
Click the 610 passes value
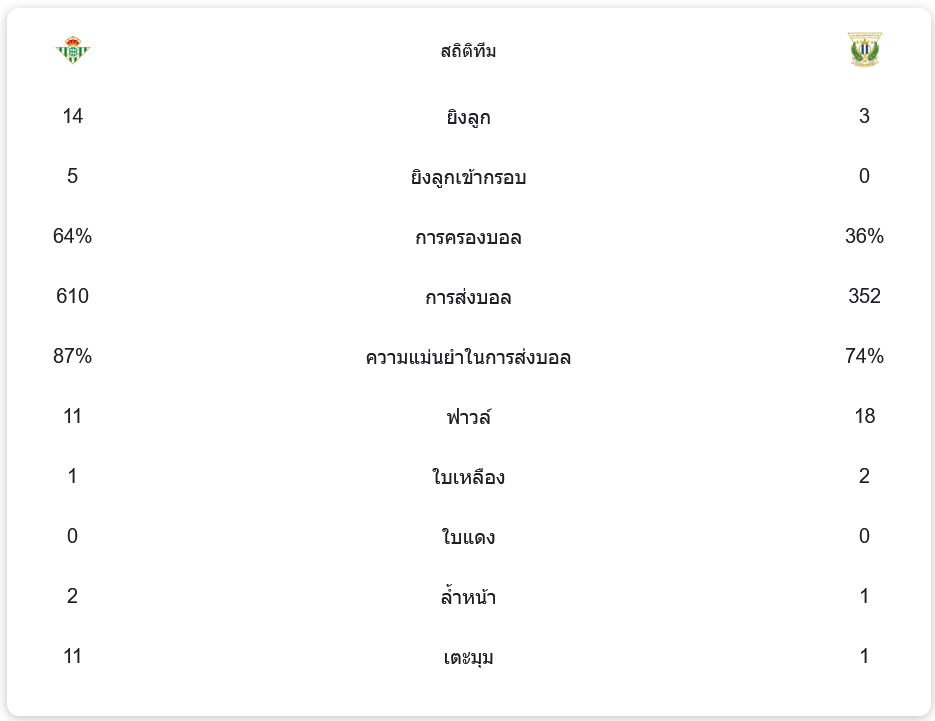click(x=72, y=296)
